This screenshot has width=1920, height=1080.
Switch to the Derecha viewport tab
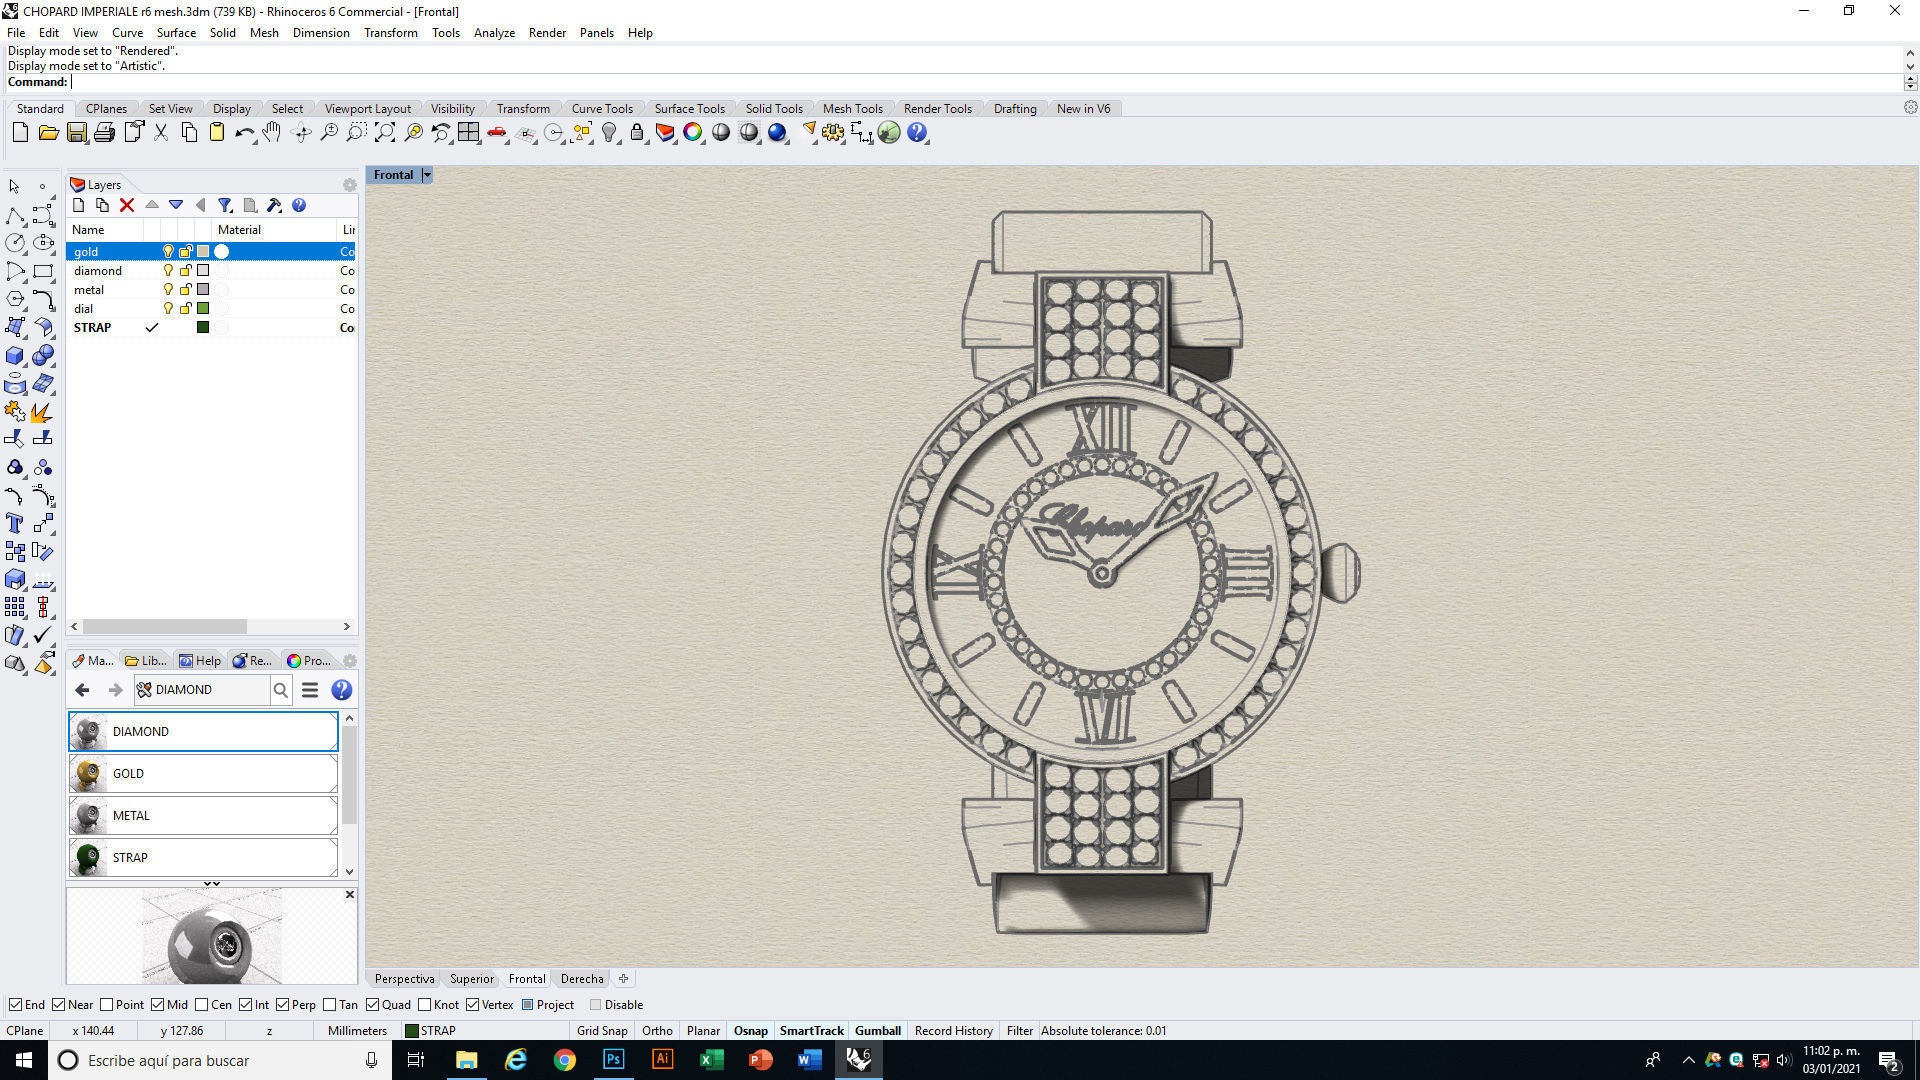click(582, 979)
